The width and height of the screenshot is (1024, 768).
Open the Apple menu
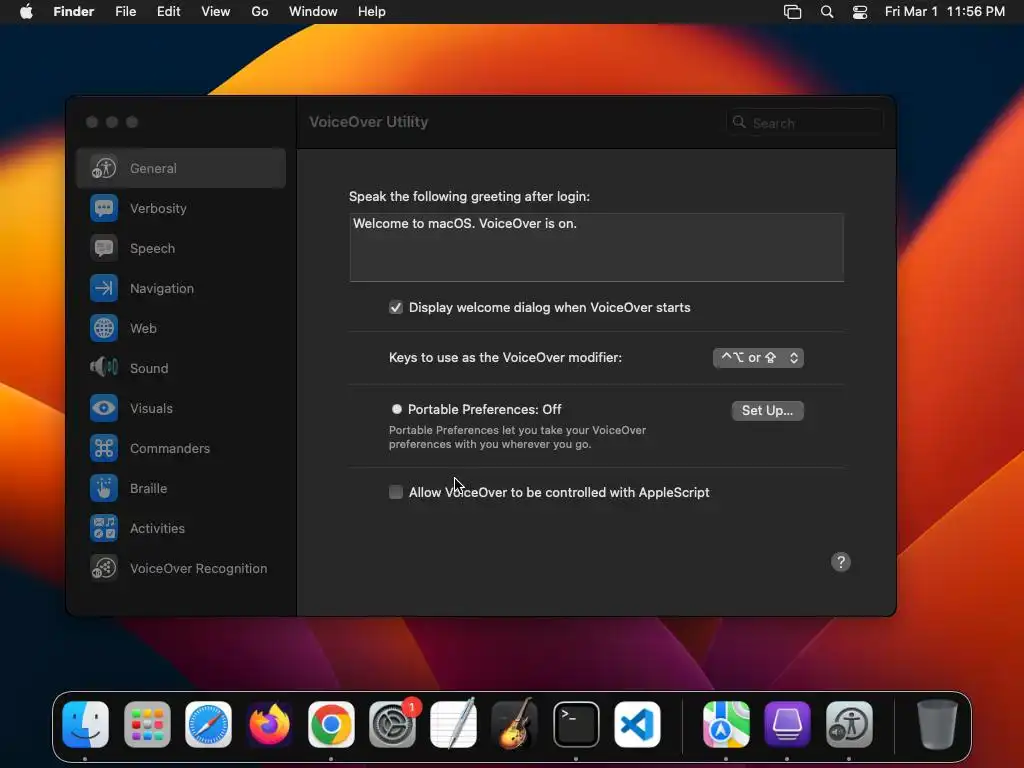26,12
